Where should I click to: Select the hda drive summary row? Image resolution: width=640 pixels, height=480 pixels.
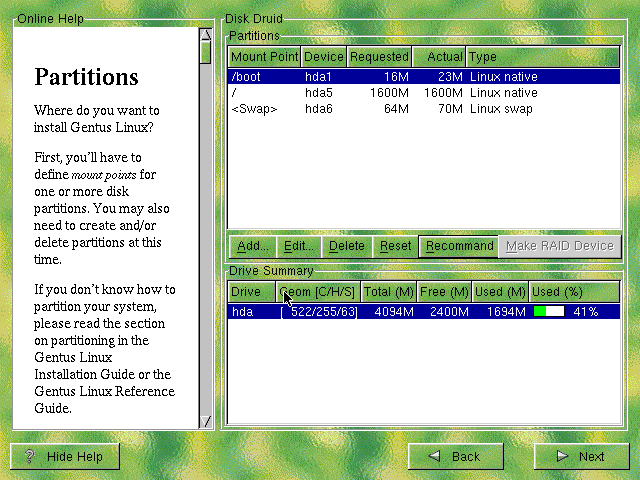[x=424, y=312]
